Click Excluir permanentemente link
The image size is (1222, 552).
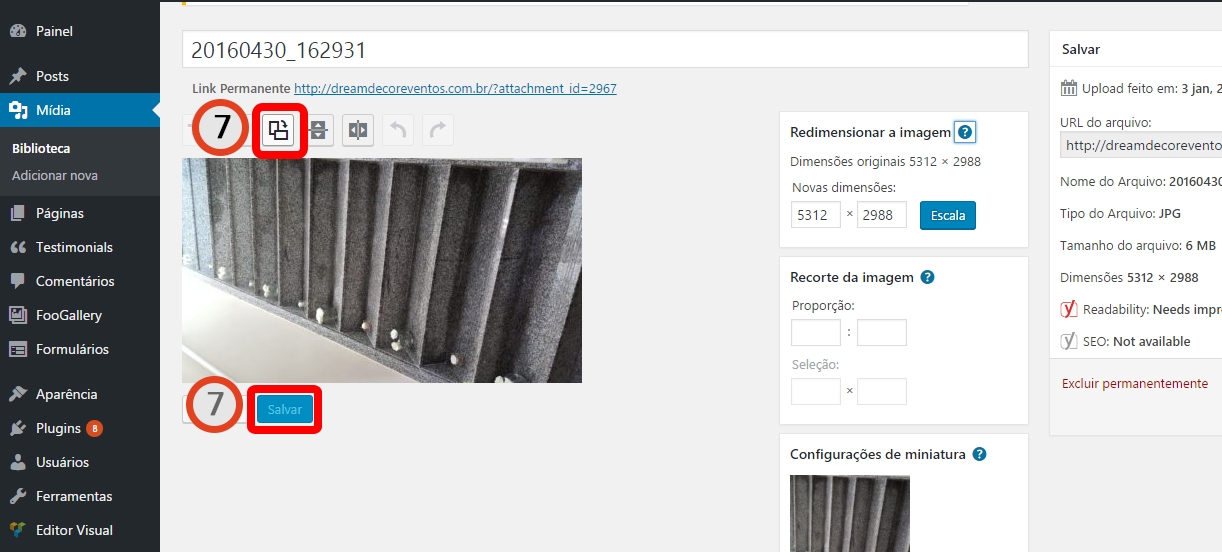tap(1135, 383)
